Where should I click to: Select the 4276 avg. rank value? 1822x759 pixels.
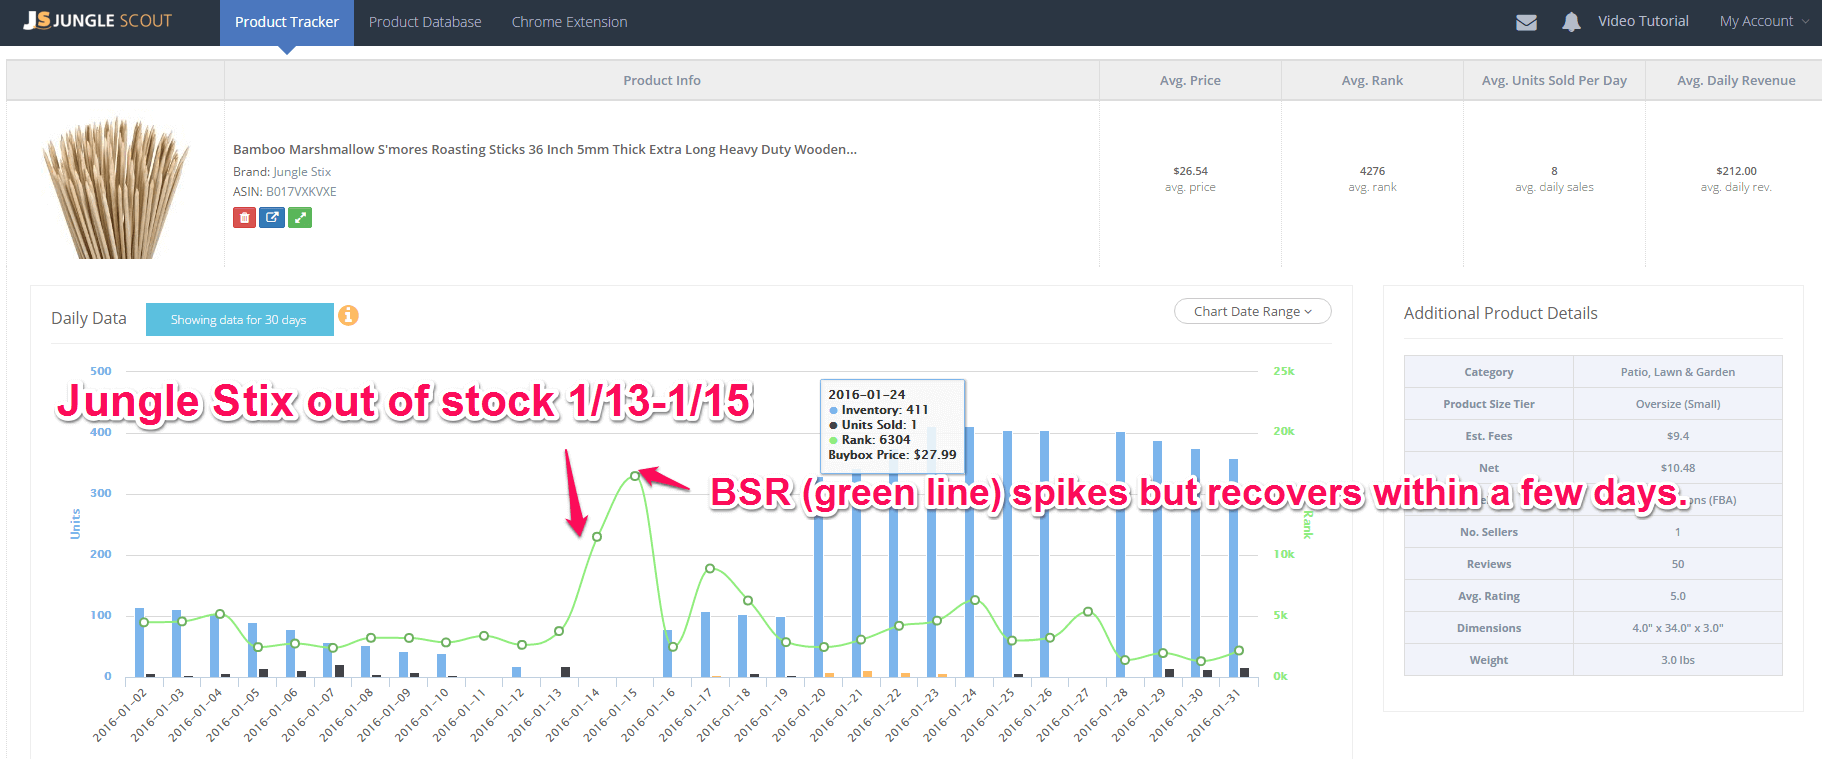[x=1372, y=171]
